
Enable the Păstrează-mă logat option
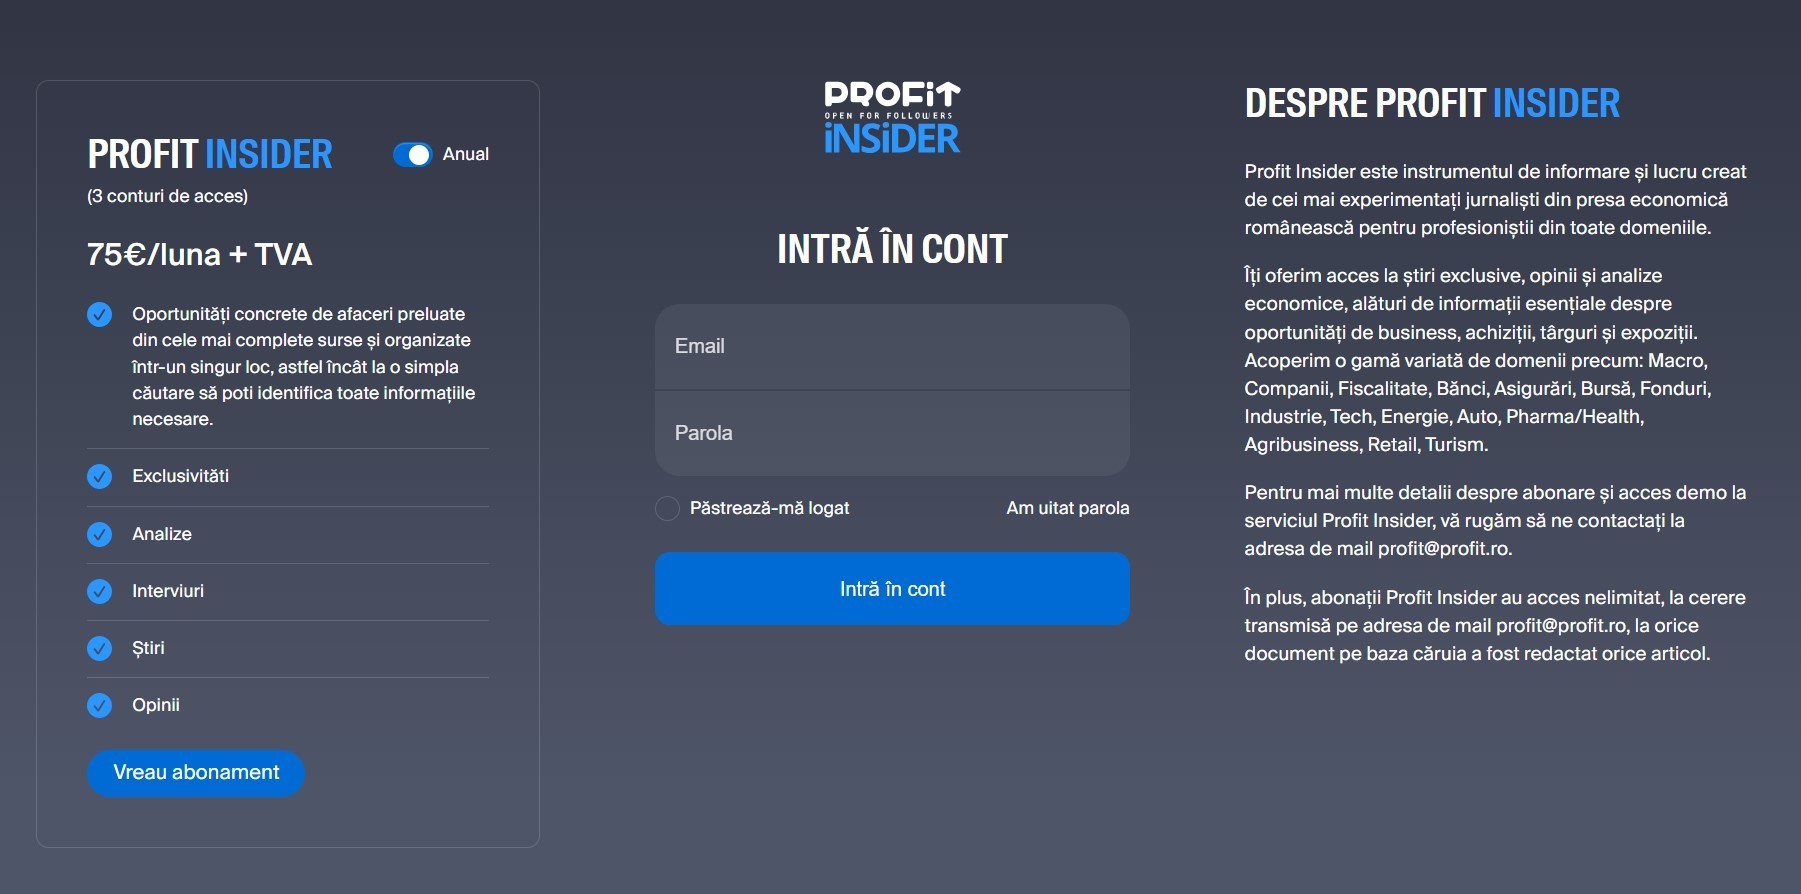click(x=667, y=509)
